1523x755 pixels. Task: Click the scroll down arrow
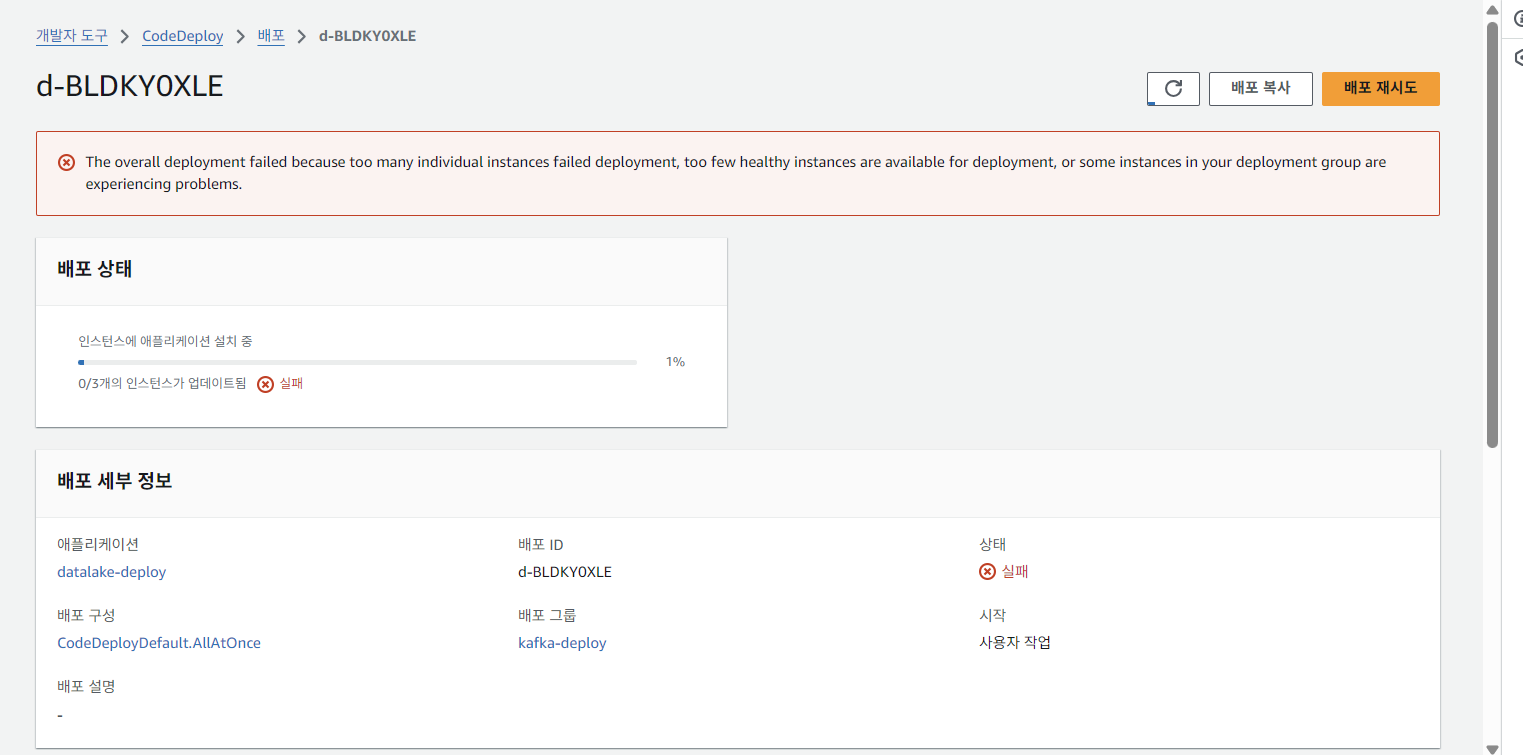click(1492, 747)
